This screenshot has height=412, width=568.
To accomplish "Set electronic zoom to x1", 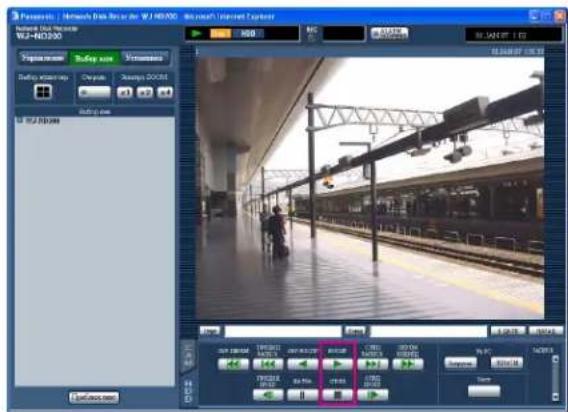I will [x=125, y=92].
